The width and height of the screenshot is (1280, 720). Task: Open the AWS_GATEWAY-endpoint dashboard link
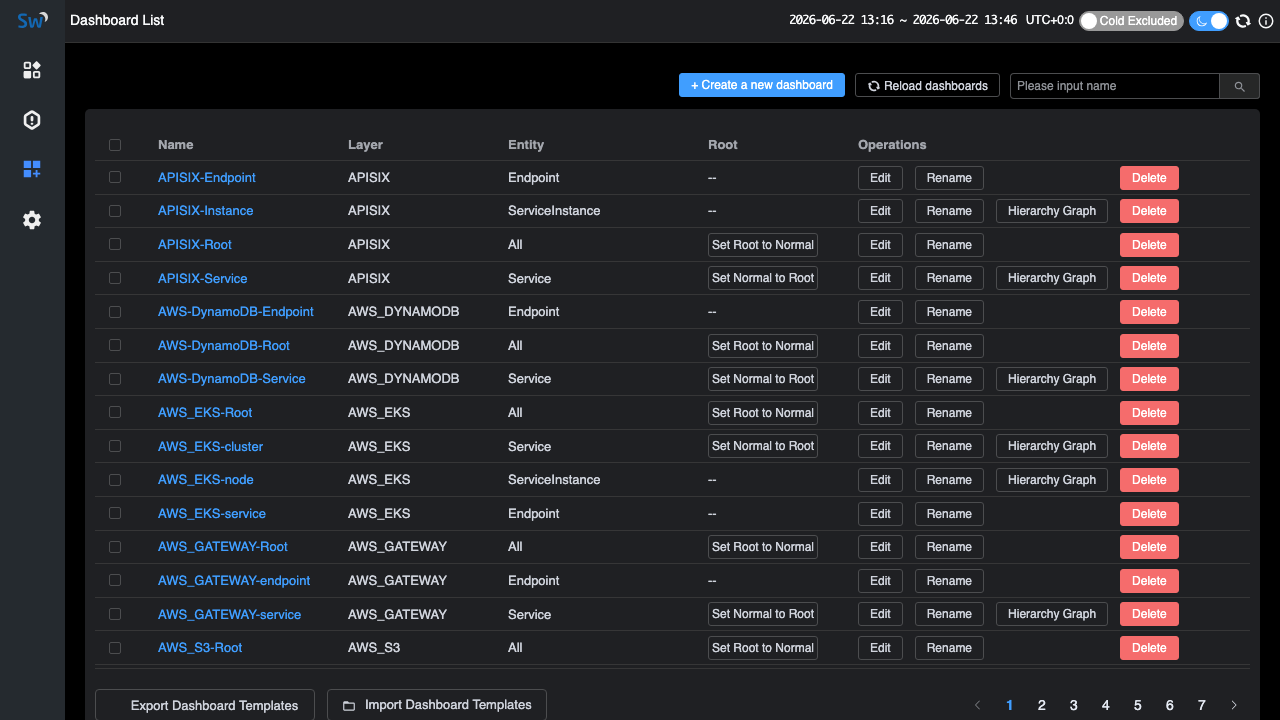pos(234,581)
